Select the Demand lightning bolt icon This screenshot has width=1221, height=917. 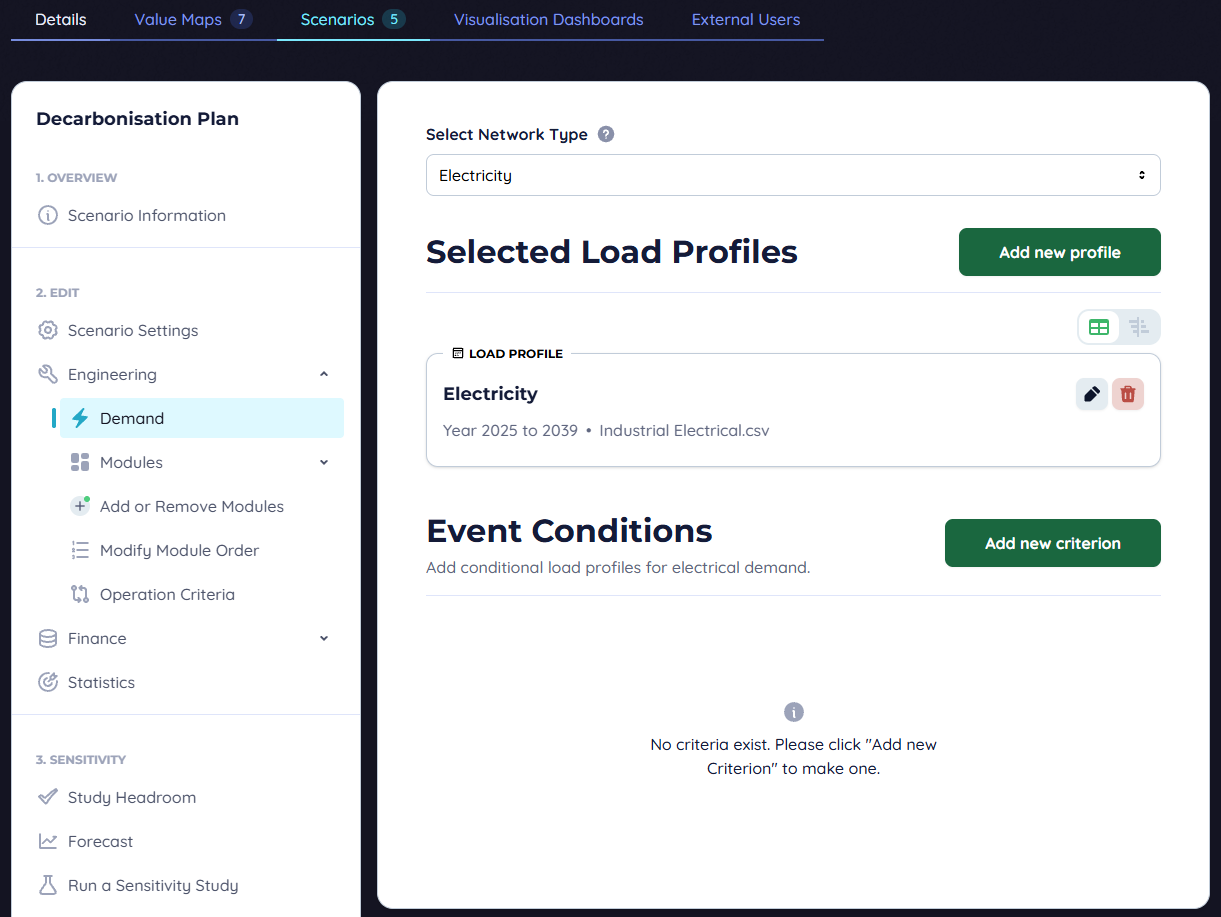(x=80, y=418)
